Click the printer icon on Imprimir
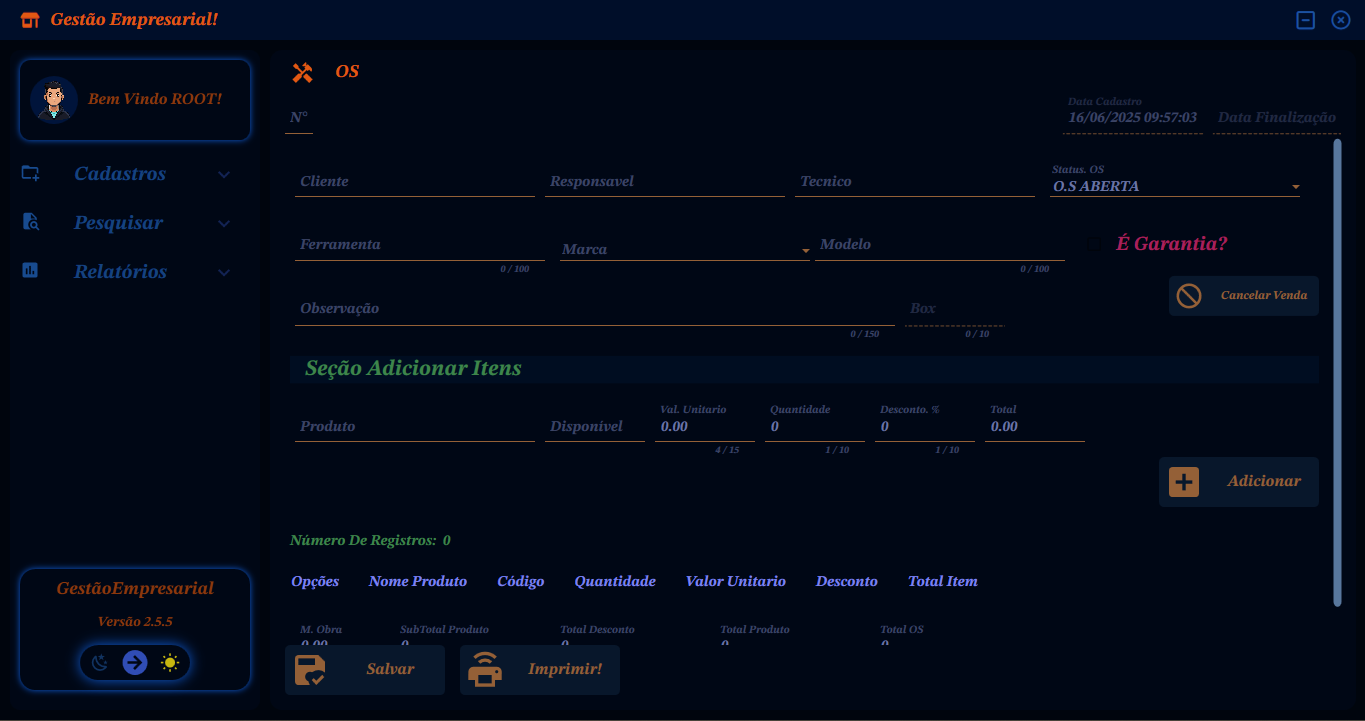The height and width of the screenshot is (721, 1365). click(485, 670)
